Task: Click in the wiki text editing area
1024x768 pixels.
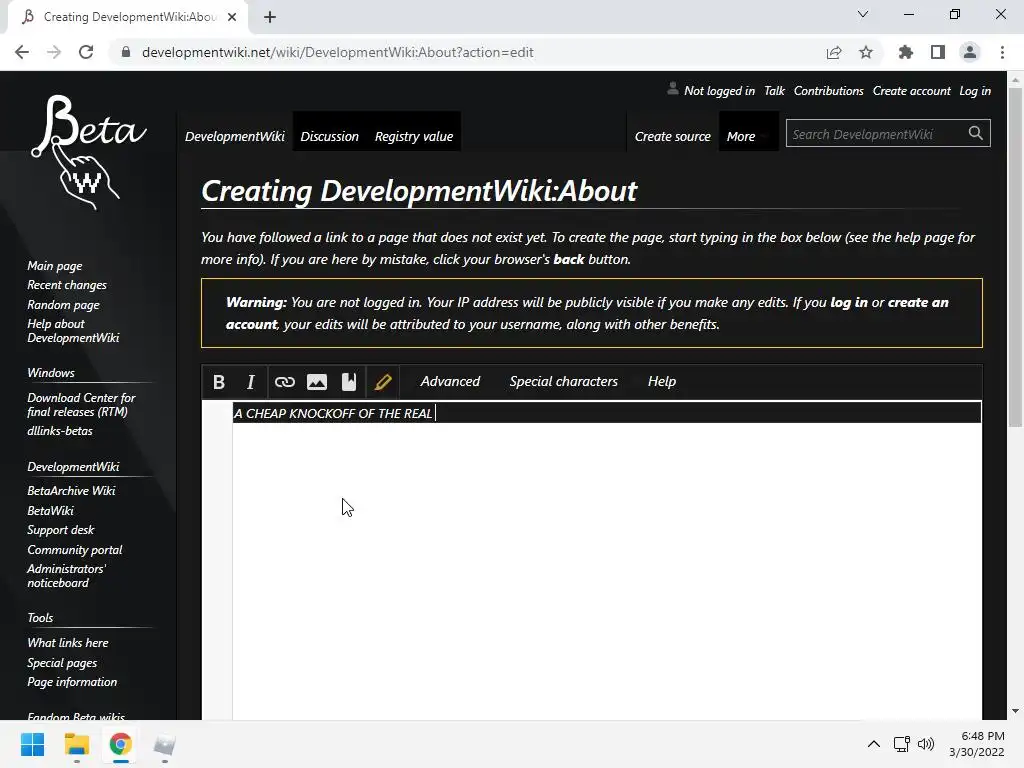Action: click(607, 562)
